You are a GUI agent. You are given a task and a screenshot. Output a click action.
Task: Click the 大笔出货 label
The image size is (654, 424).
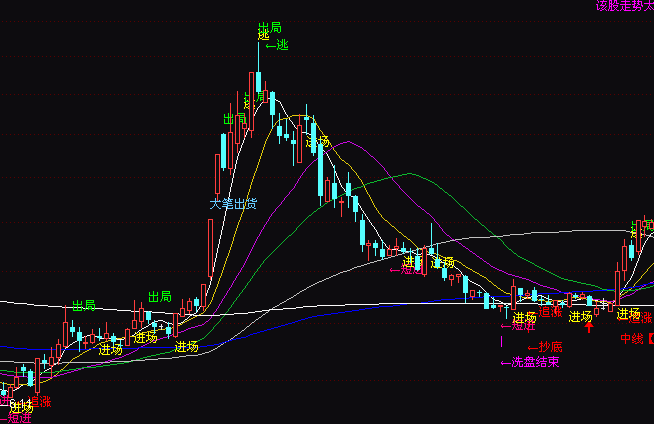pyautogui.click(x=232, y=203)
